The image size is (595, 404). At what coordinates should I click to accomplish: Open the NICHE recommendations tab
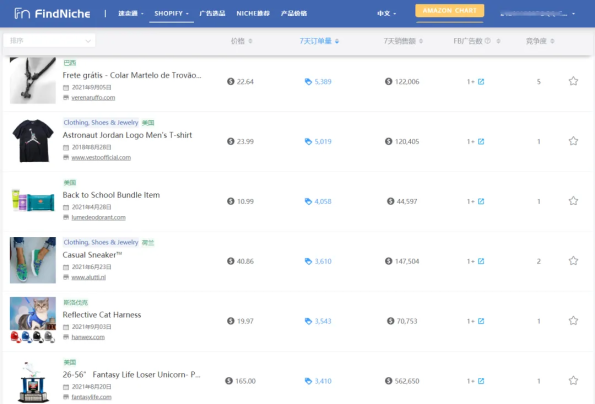pos(253,14)
